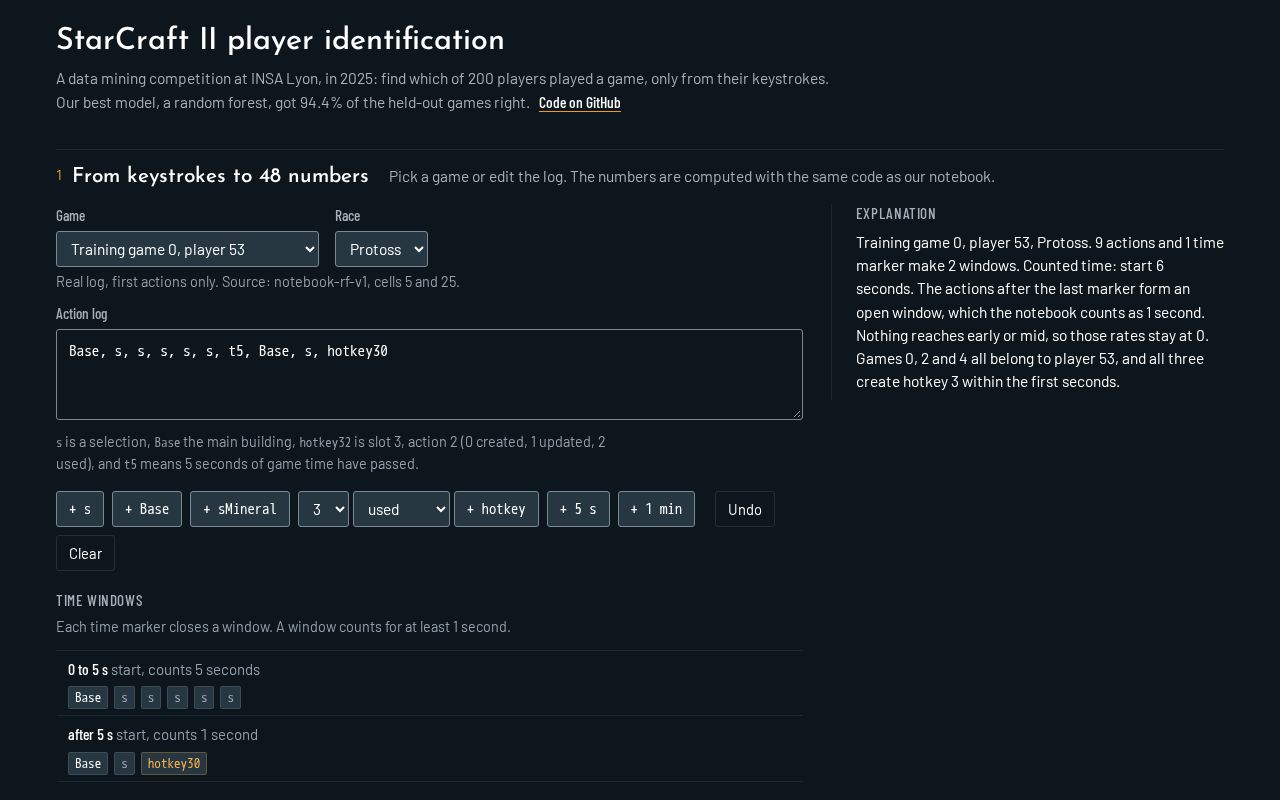Click the + Base button

tap(147, 509)
